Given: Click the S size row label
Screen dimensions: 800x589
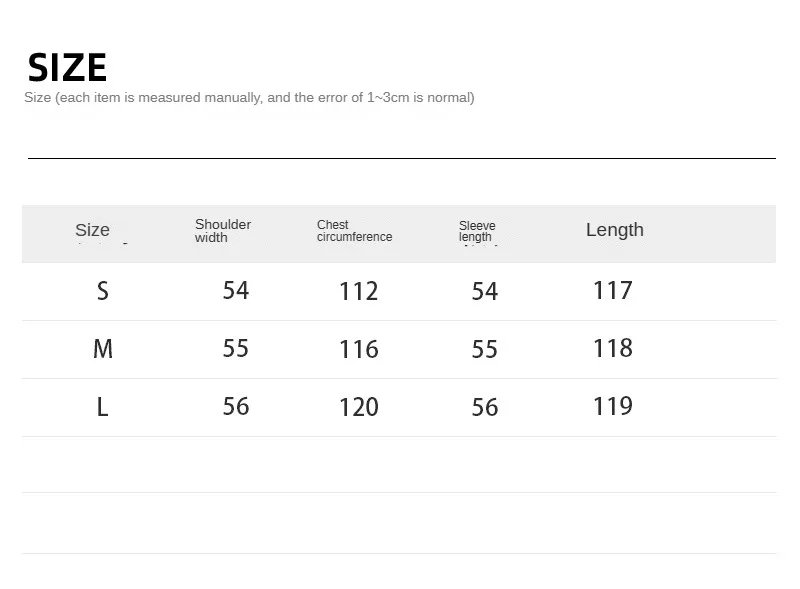Looking at the screenshot, I should pos(102,291).
